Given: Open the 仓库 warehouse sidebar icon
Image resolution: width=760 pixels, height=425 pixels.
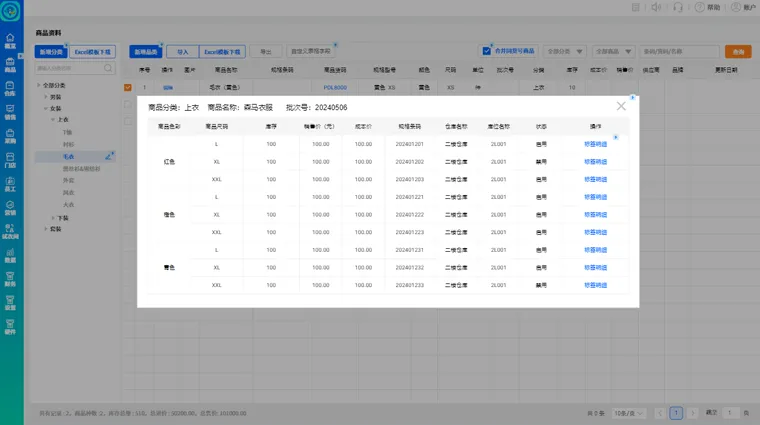Looking at the screenshot, I should pos(10,87).
